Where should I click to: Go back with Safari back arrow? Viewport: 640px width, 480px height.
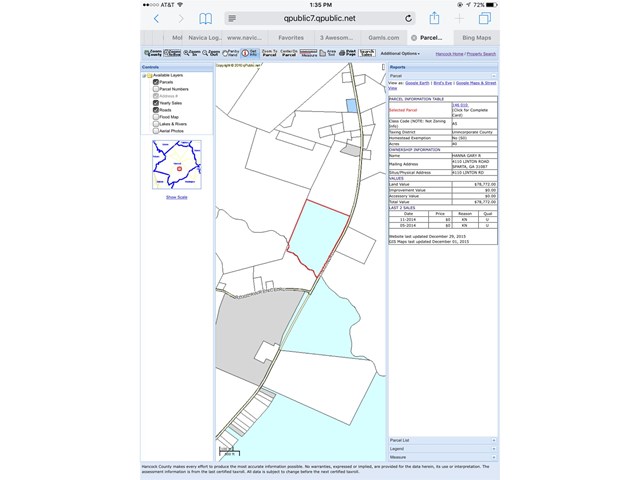(156, 18)
